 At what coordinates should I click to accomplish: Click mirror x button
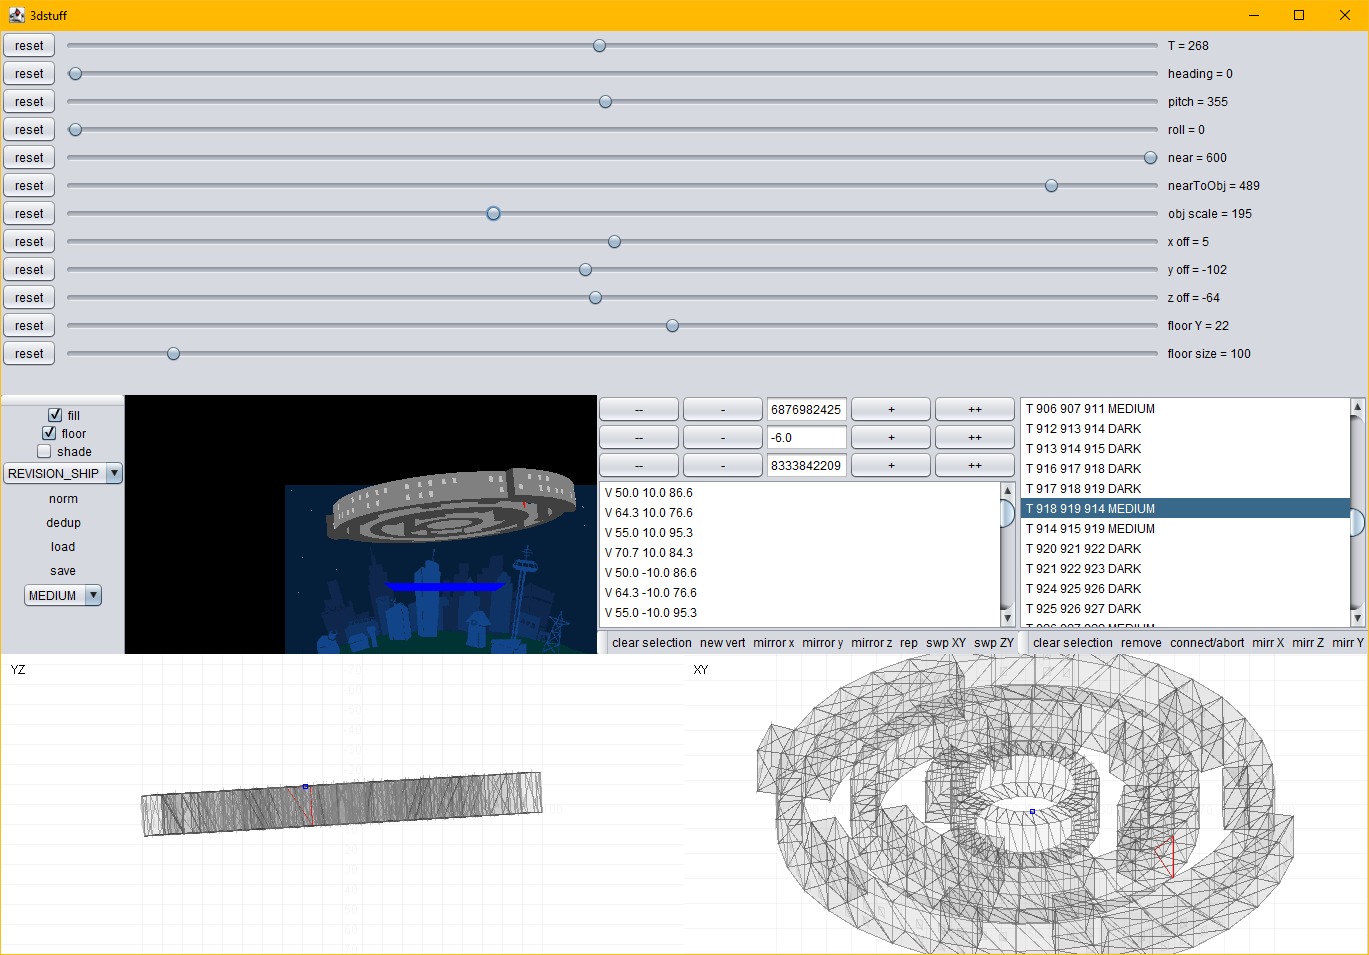774,643
